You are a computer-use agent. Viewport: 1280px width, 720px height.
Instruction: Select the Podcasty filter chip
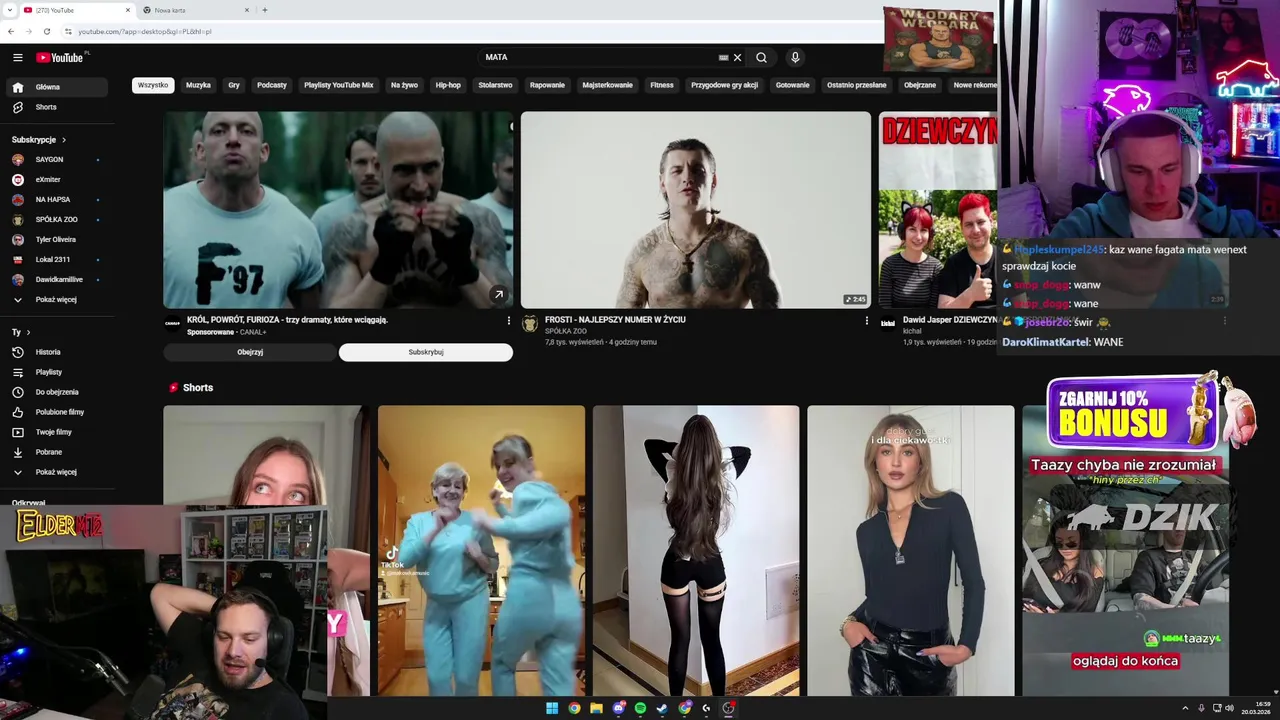pyautogui.click(x=272, y=85)
